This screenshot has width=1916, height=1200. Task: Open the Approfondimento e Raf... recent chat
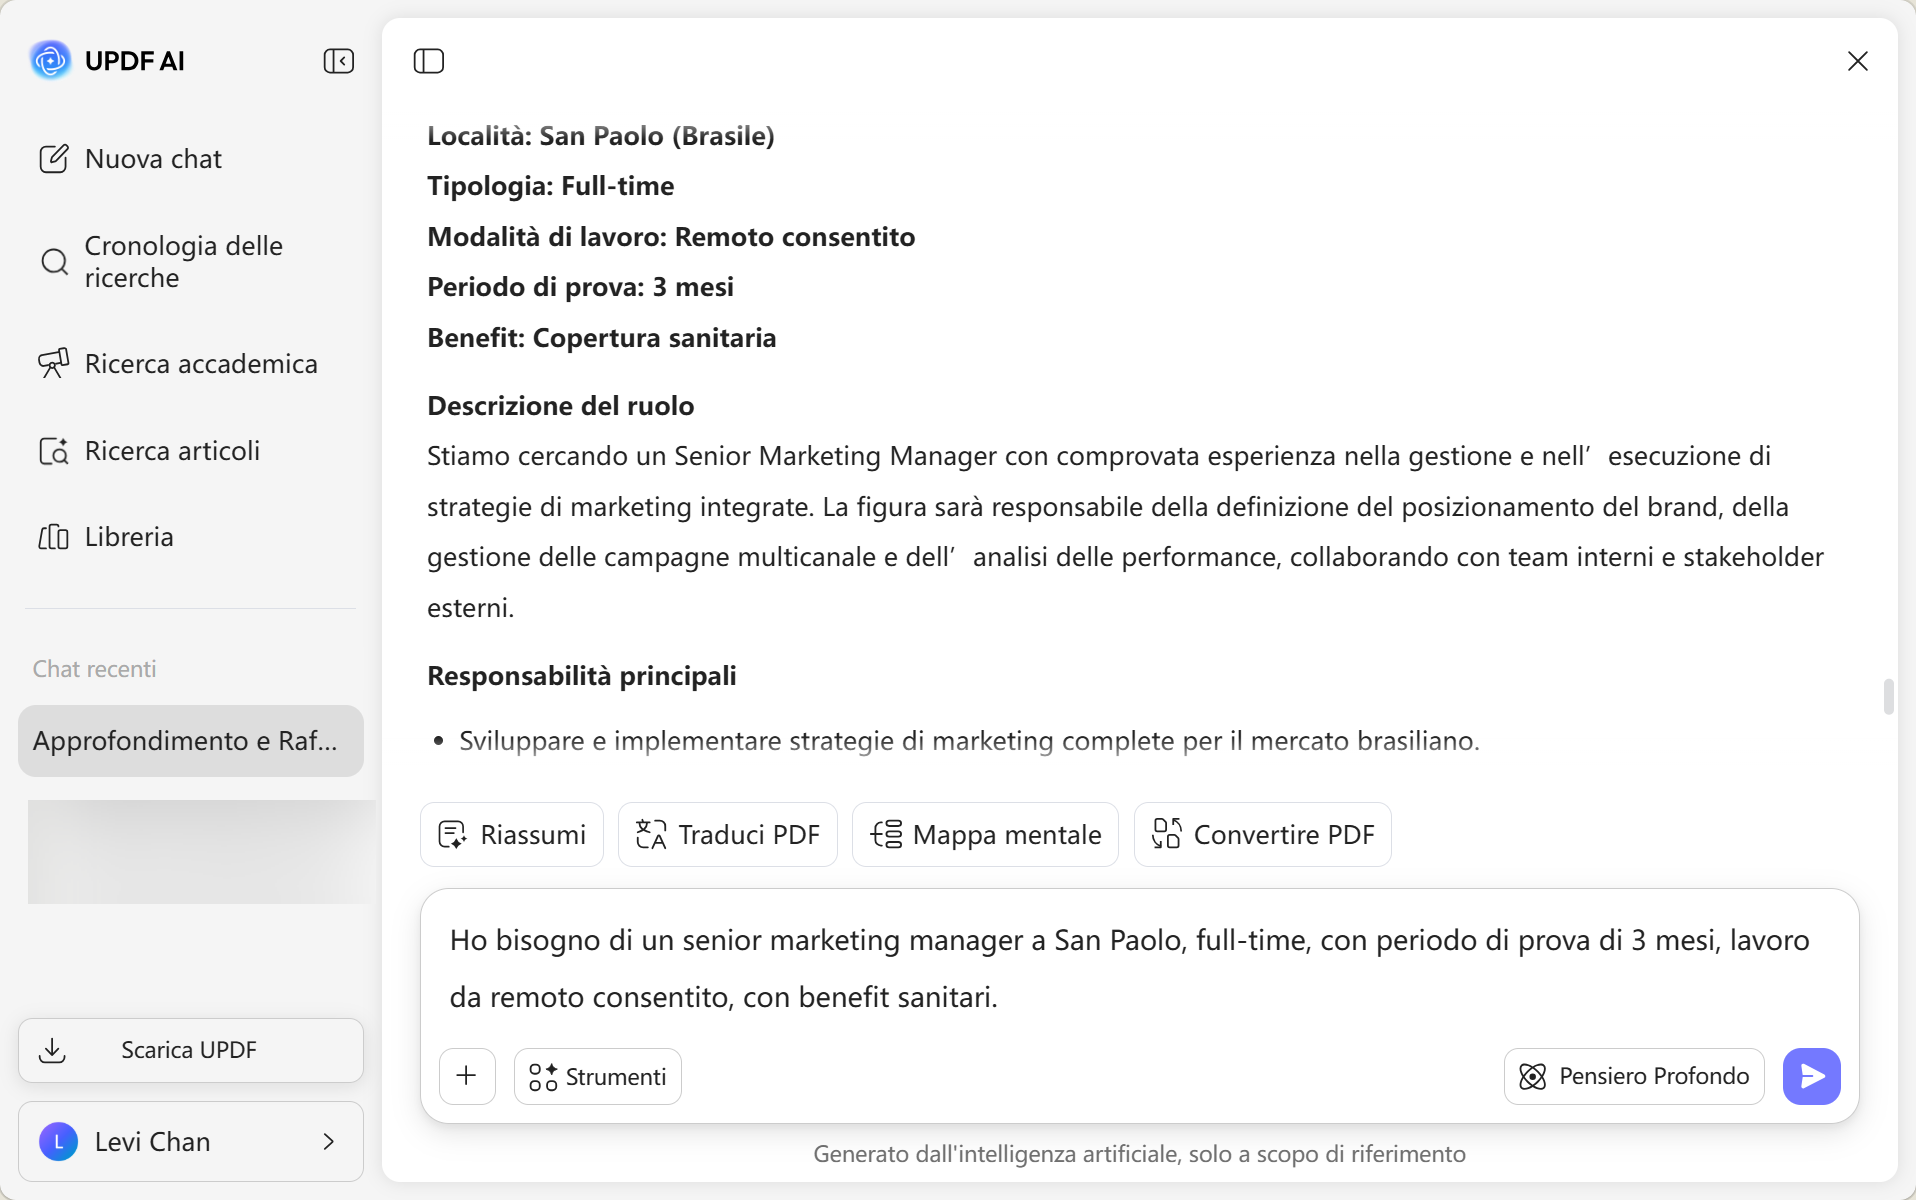tap(191, 741)
